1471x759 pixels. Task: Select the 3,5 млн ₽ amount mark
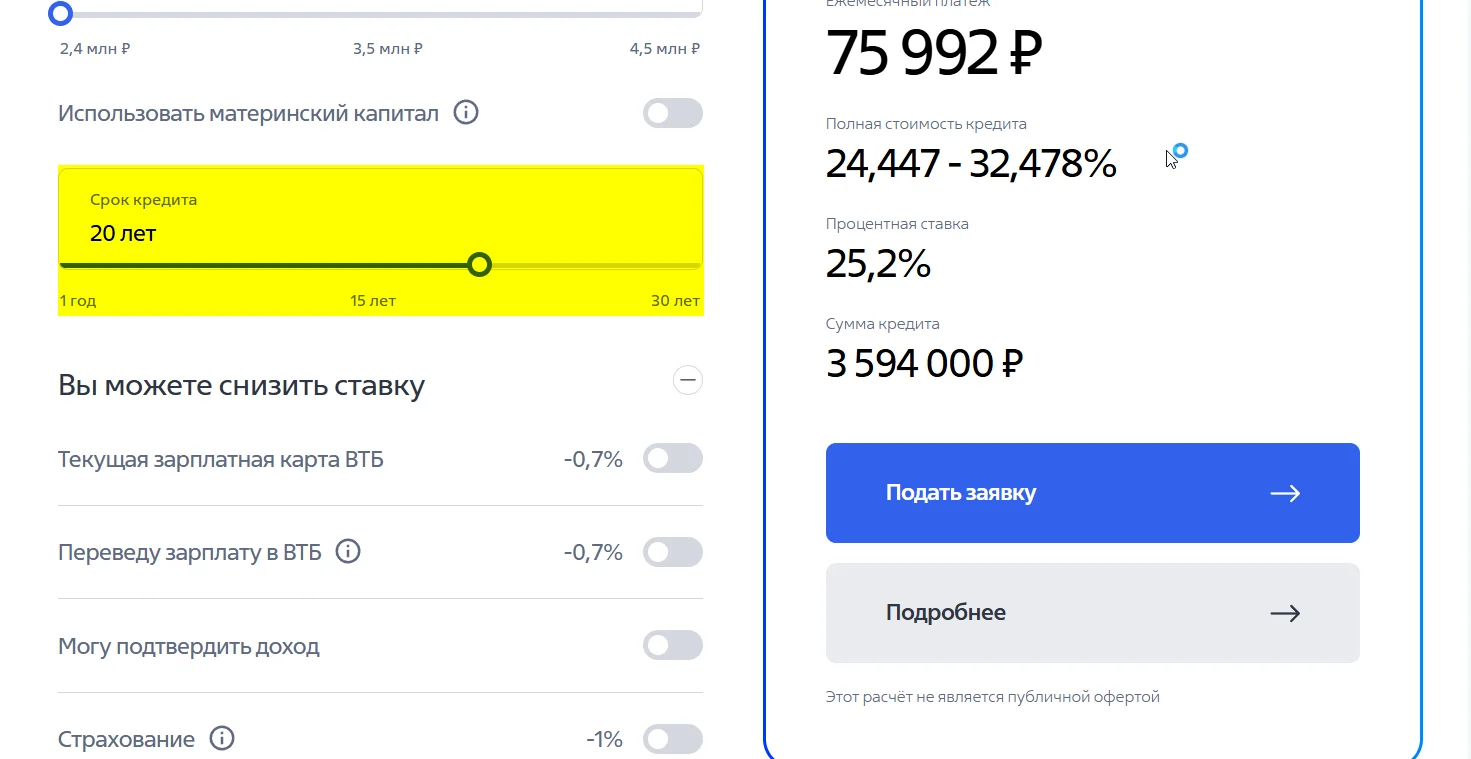tap(387, 49)
